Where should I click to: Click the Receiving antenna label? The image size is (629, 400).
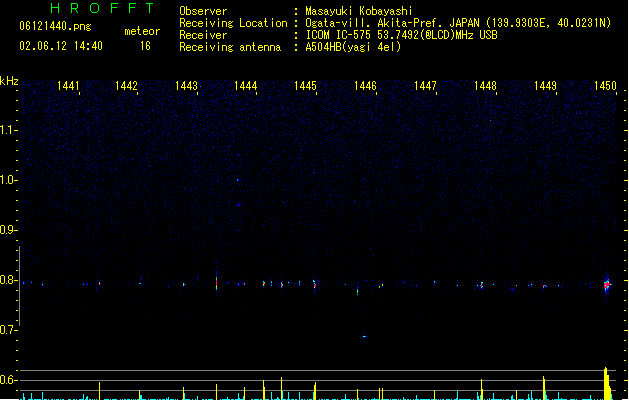230,47
